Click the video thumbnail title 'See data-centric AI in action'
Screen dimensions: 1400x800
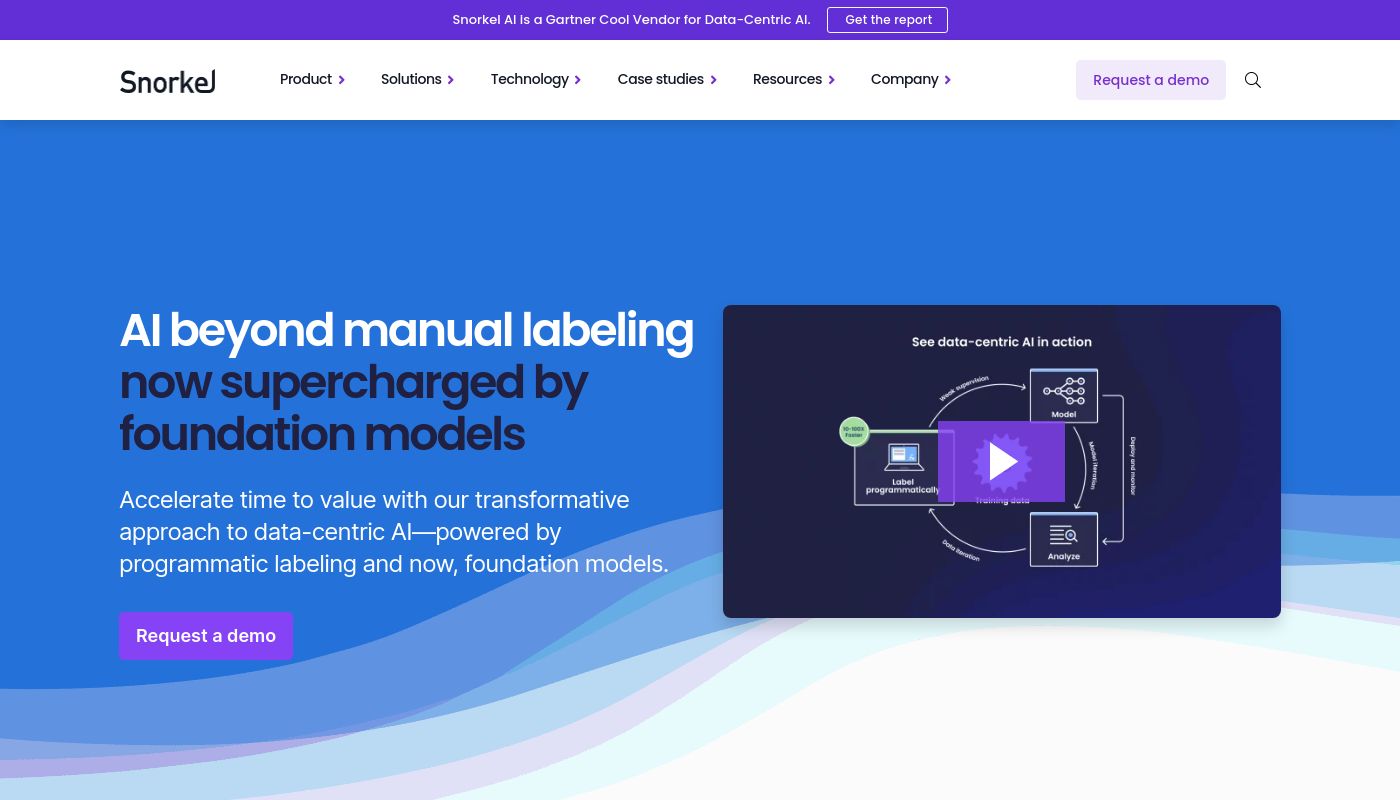pos(1001,342)
